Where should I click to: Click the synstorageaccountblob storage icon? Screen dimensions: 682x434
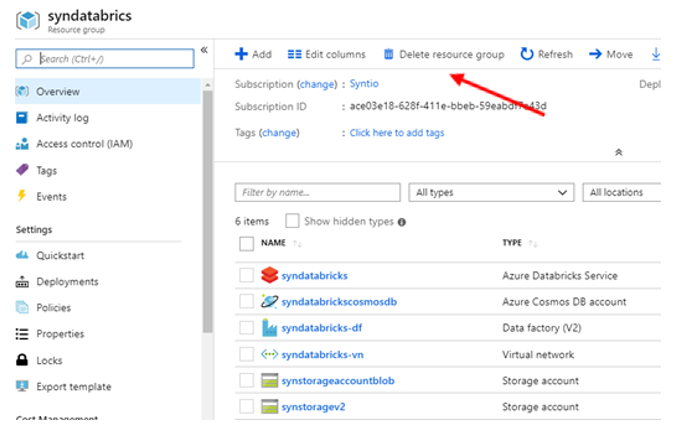269,381
